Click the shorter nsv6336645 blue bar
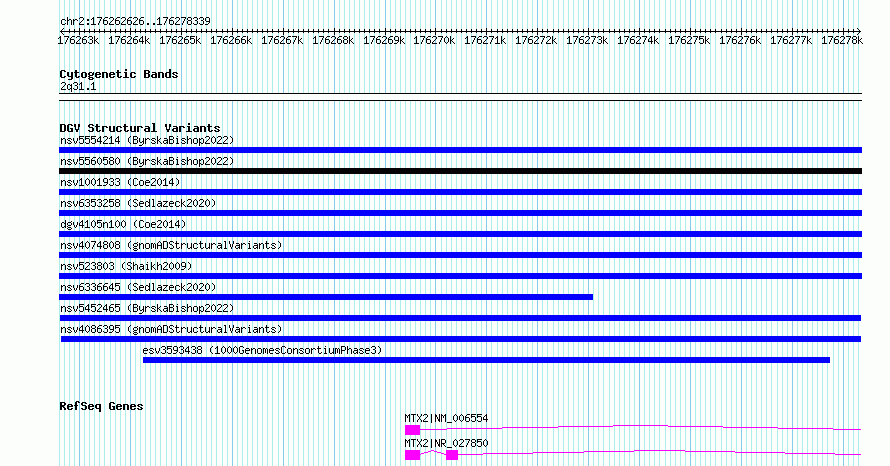Image resolution: width=890 pixels, height=466 pixels. coord(326,297)
